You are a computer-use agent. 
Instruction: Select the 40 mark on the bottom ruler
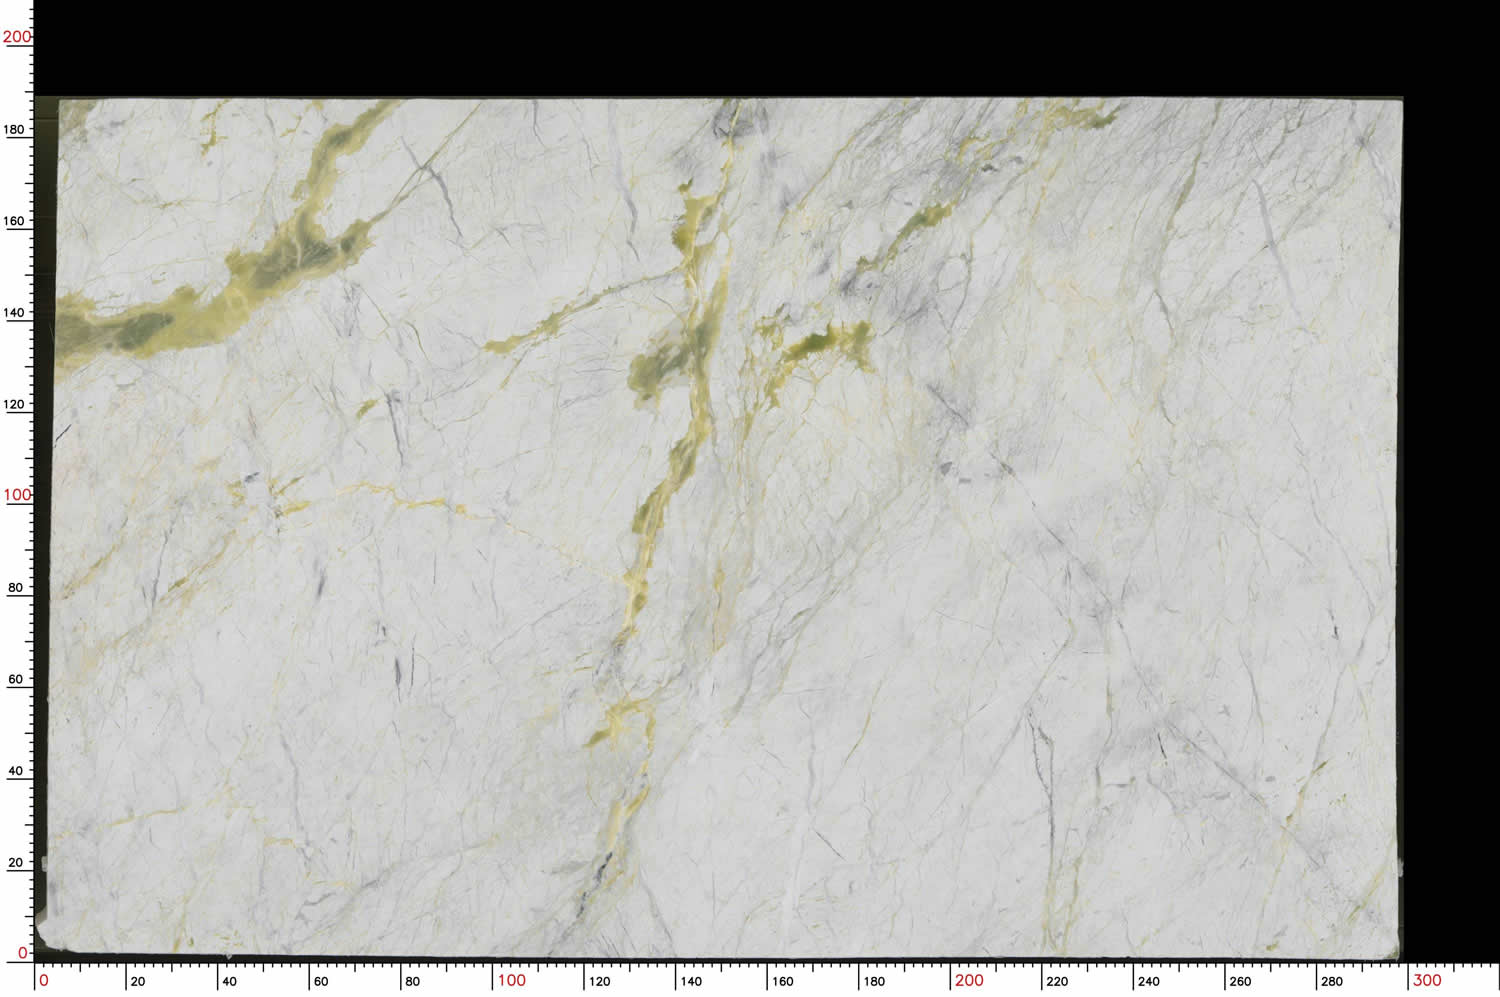click(229, 981)
